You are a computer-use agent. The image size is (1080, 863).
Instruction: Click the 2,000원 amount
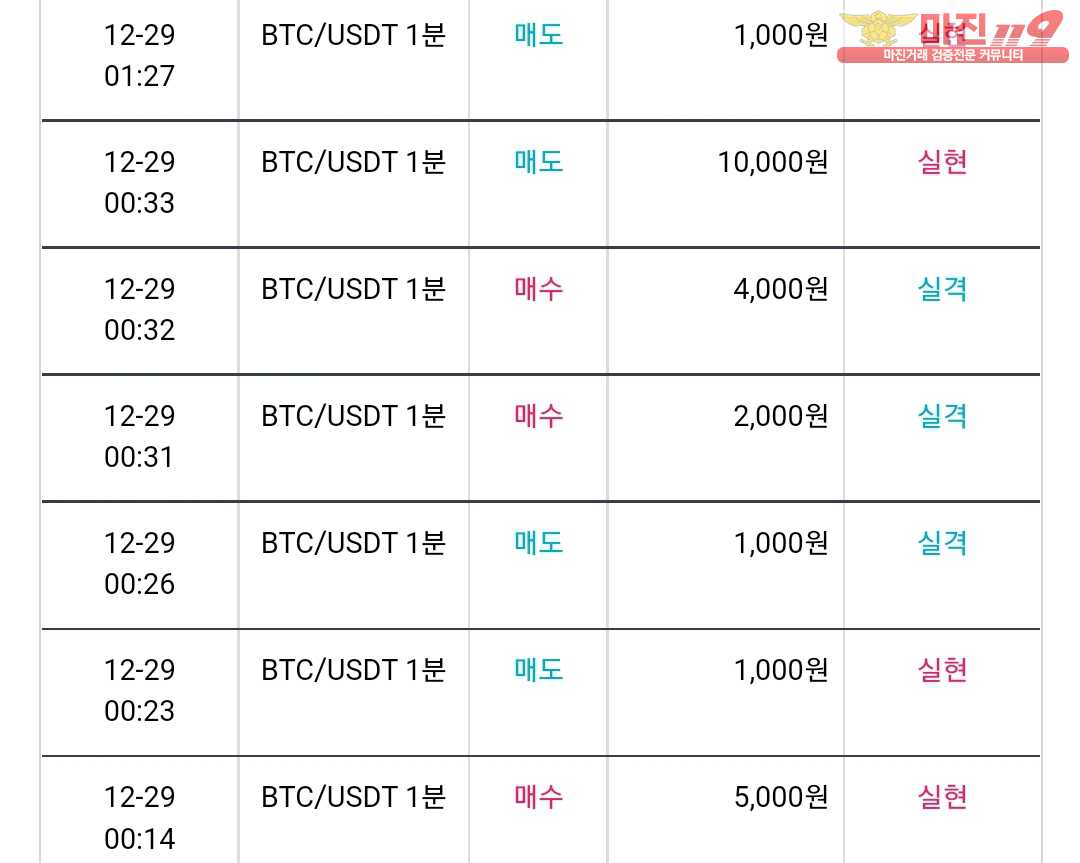[781, 416]
